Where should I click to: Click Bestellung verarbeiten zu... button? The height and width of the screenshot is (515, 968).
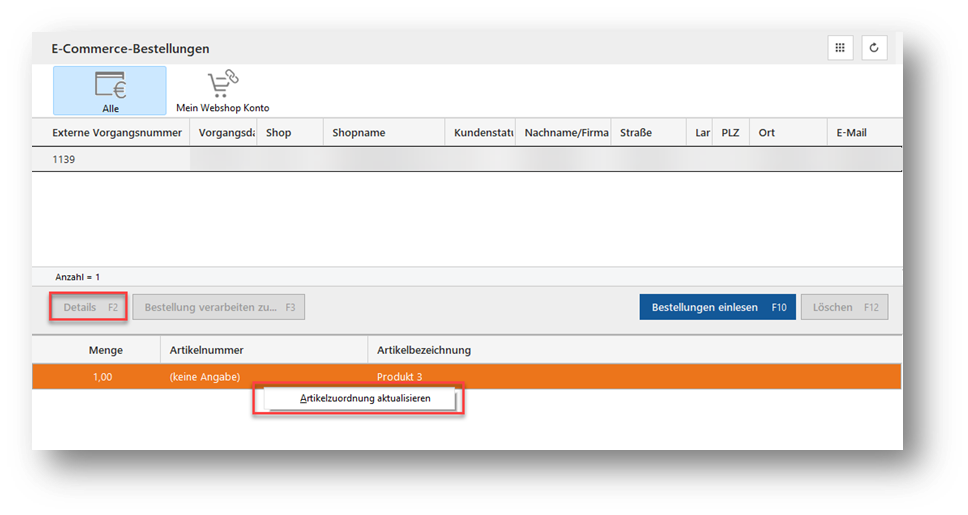(219, 307)
